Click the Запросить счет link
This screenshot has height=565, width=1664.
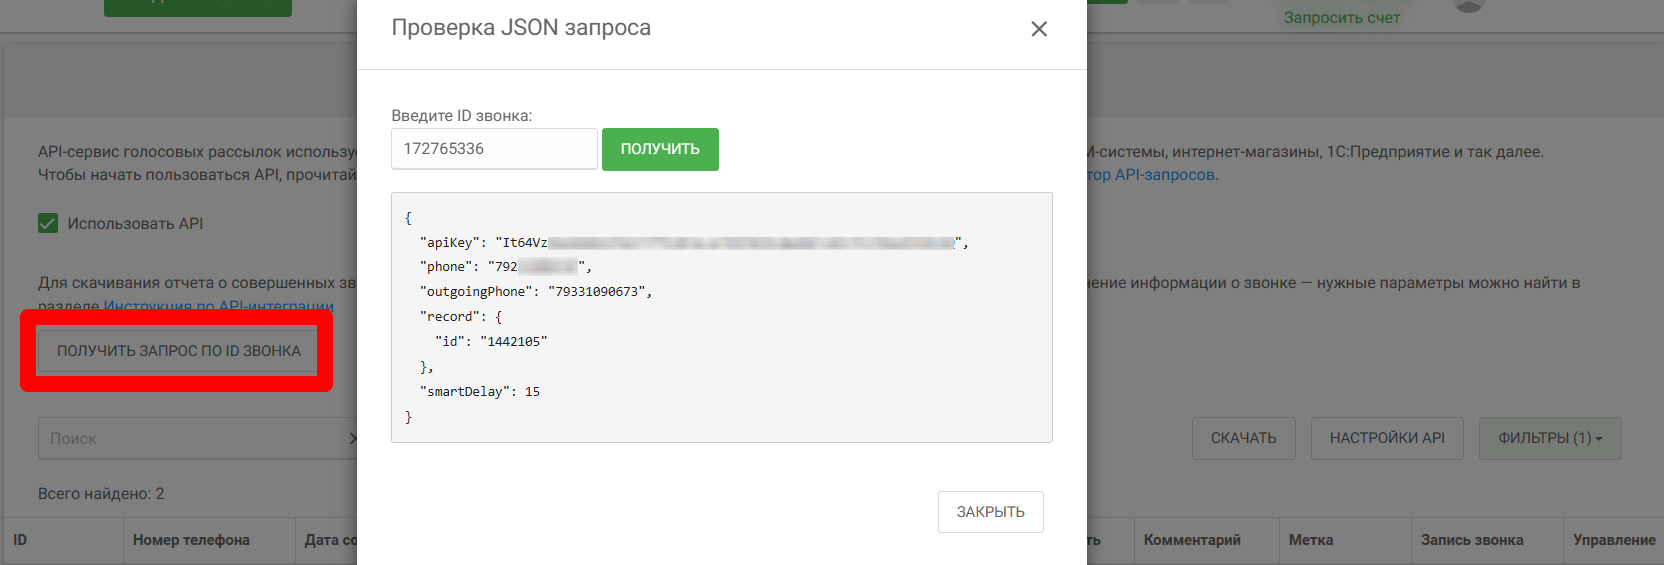pos(1341,18)
